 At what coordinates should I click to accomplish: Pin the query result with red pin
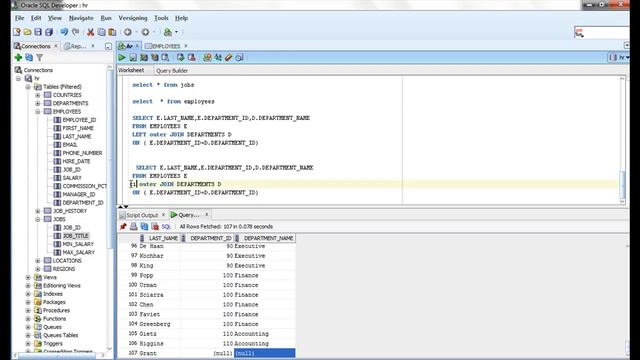pos(123,226)
